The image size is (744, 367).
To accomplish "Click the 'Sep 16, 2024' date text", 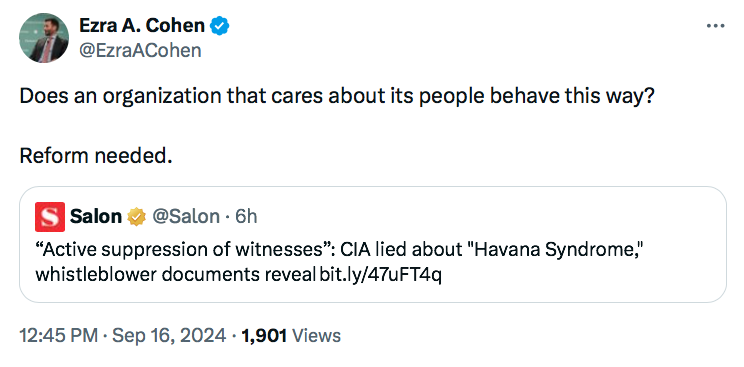I will [168, 336].
